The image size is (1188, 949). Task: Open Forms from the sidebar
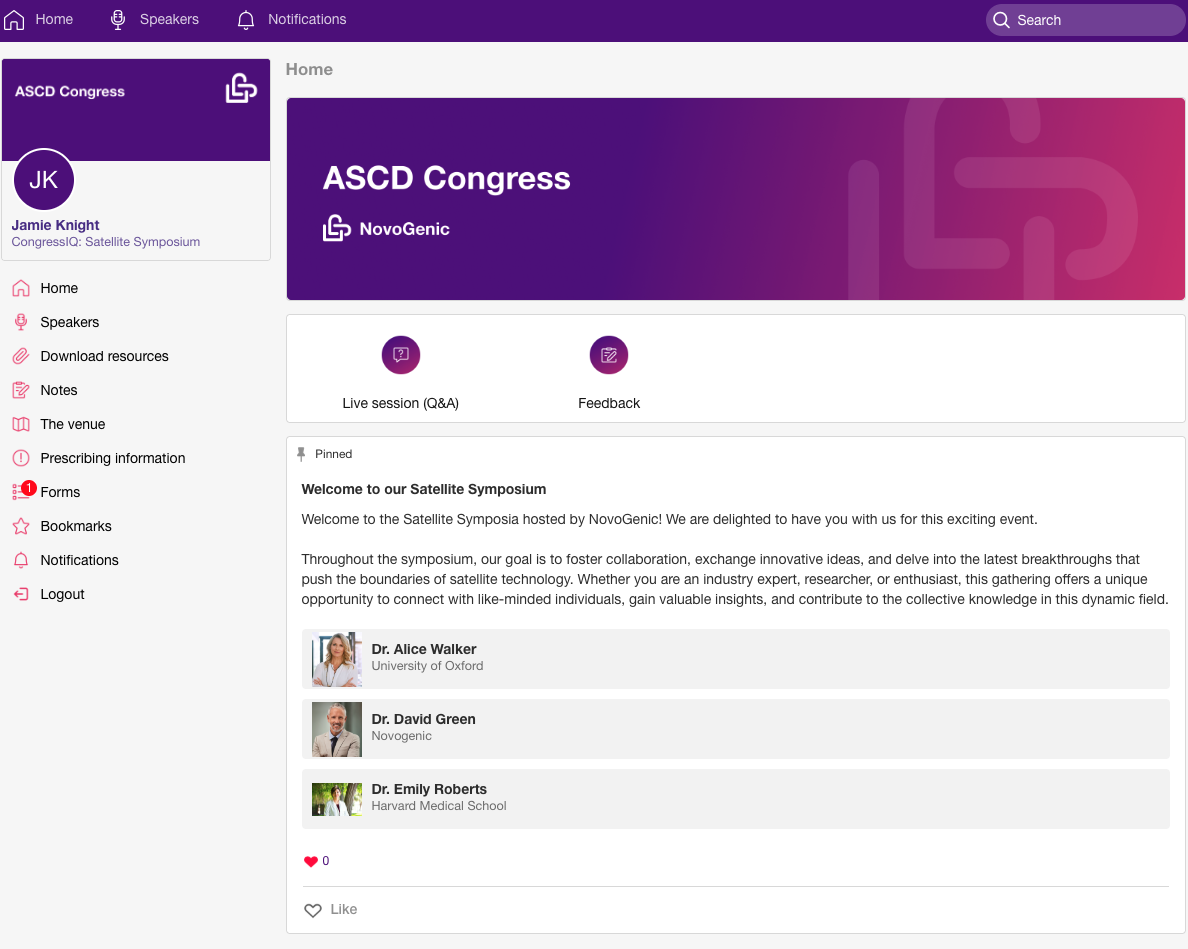[x=61, y=492]
